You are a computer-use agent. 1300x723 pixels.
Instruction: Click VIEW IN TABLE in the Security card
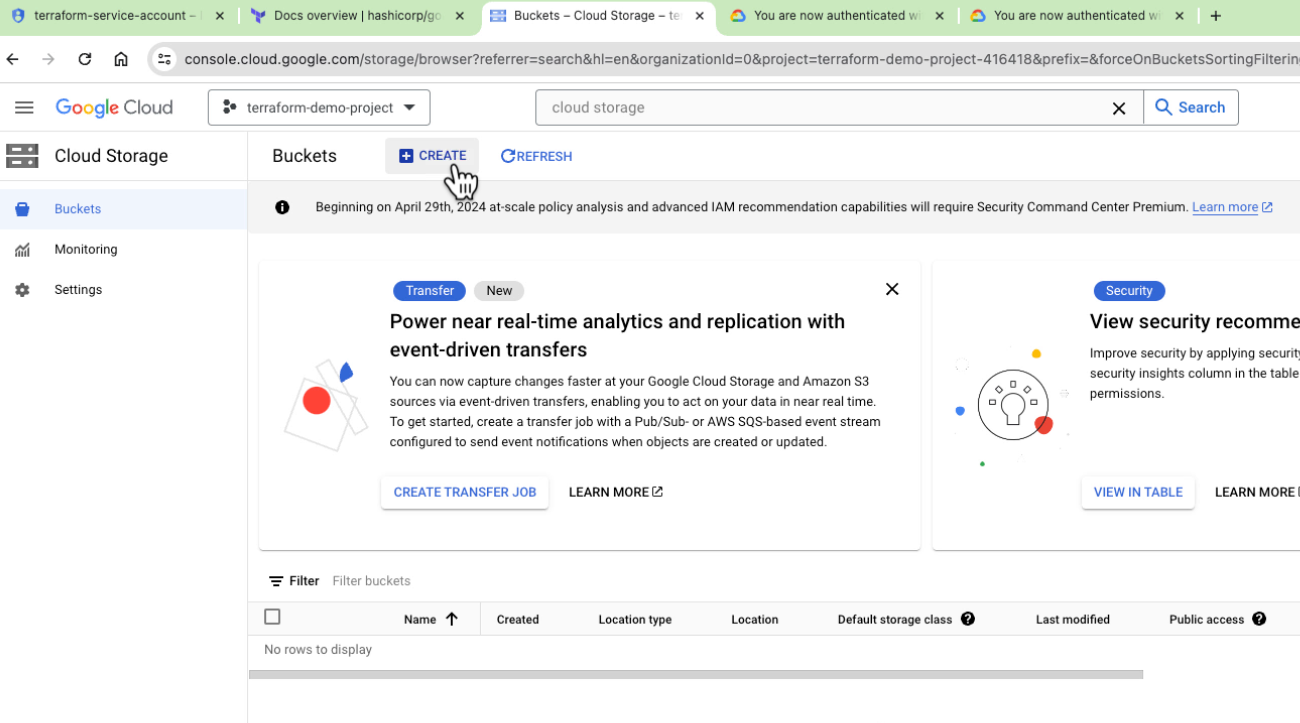tap(1137, 491)
